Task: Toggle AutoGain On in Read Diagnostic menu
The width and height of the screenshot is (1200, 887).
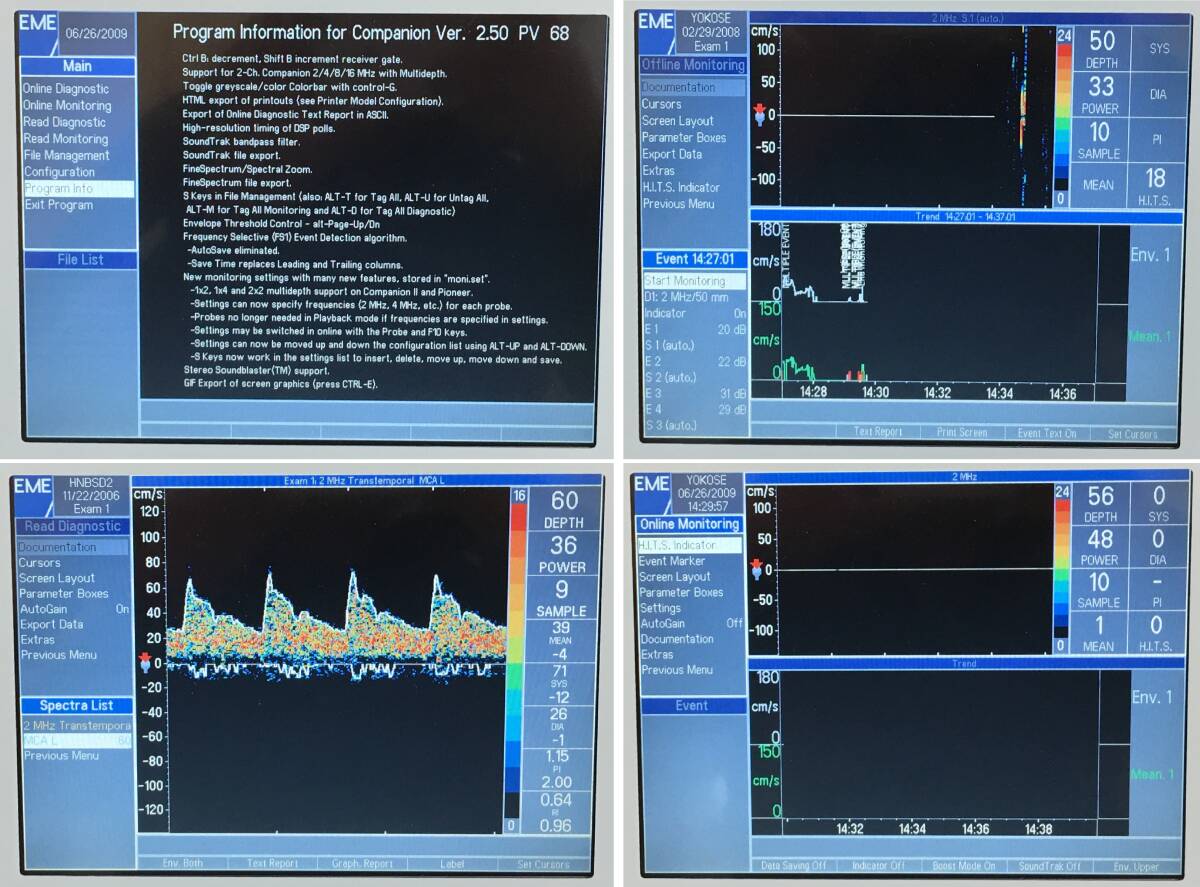Action: click(x=74, y=608)
